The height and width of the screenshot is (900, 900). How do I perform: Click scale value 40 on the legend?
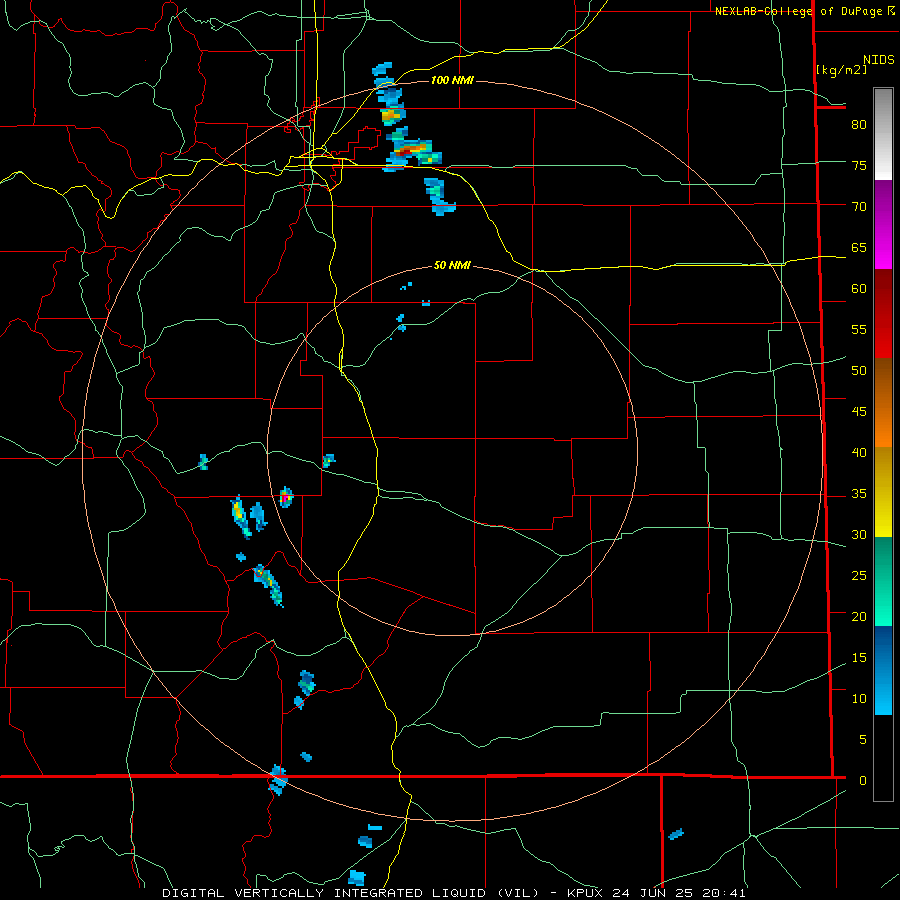859,452
